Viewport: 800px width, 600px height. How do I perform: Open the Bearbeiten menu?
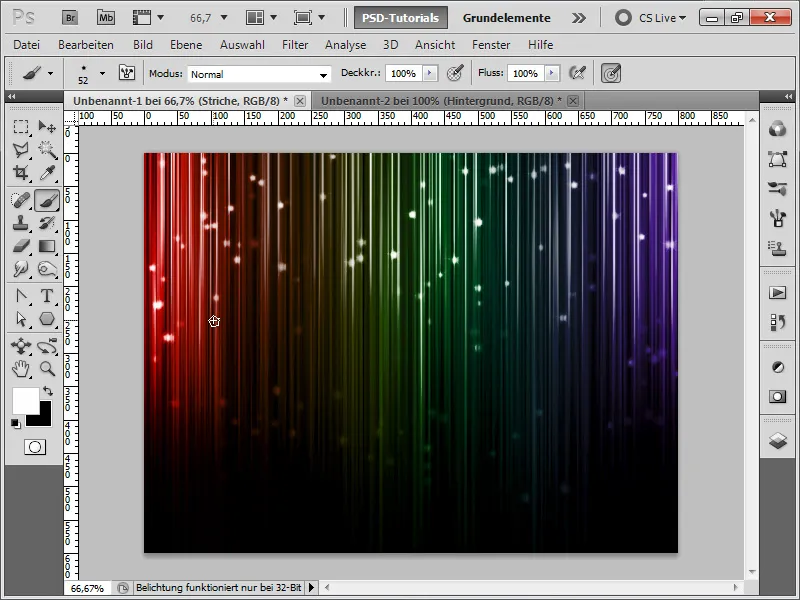[x=86, y=45]
